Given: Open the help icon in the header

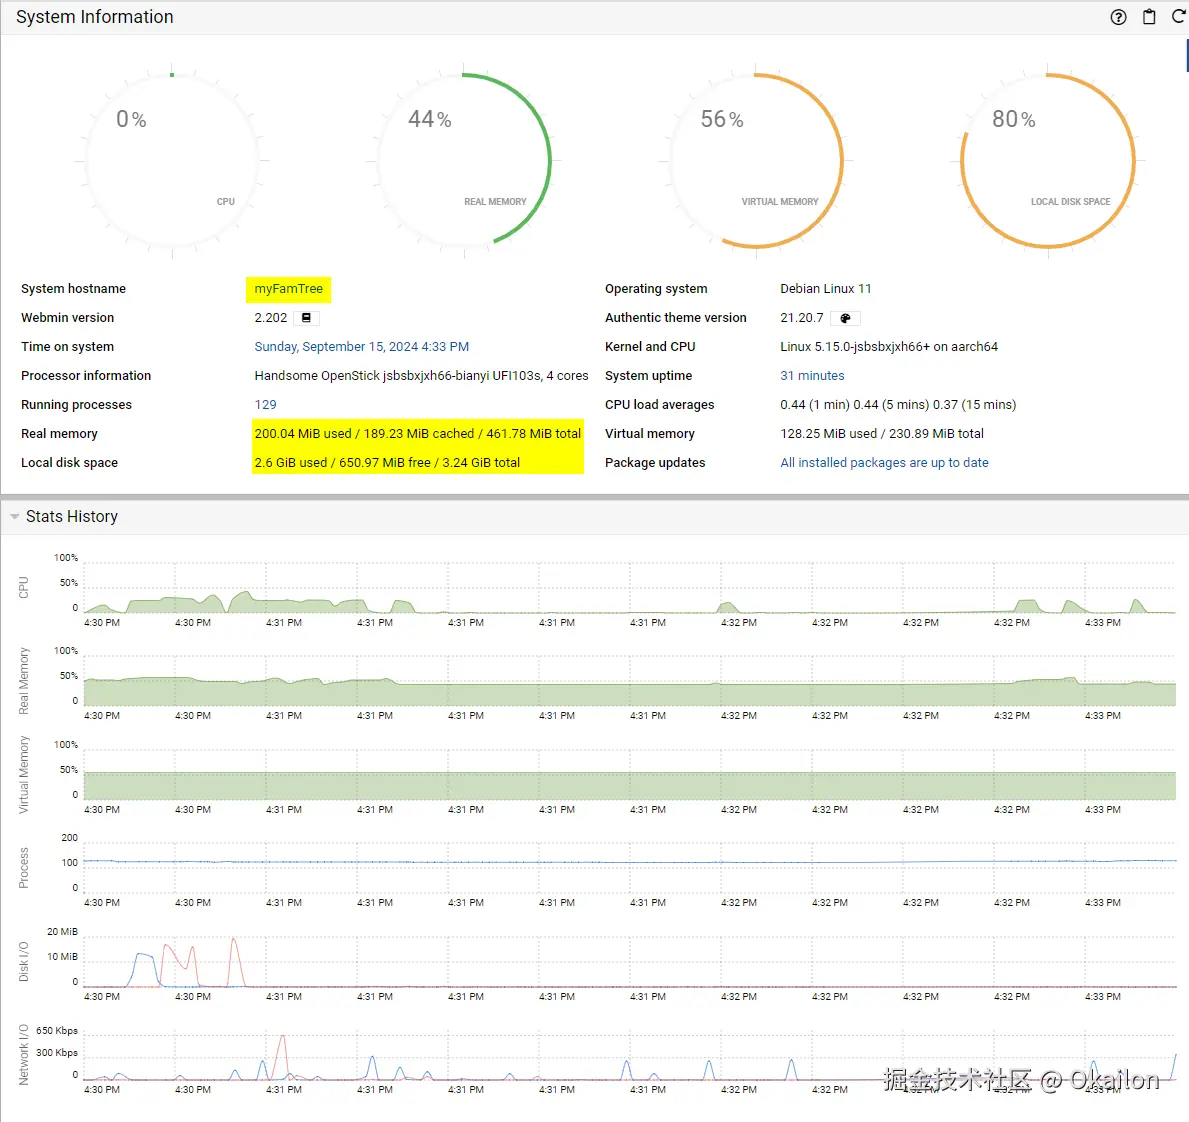Looking at the screenshot, I should pyautogui.click(x=1118, y=17).
